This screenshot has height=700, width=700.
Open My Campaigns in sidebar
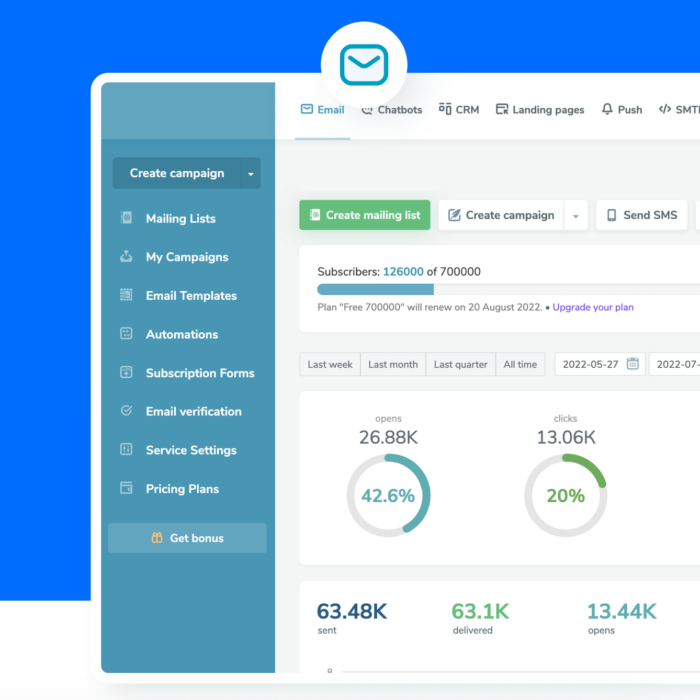pos(187,257)
